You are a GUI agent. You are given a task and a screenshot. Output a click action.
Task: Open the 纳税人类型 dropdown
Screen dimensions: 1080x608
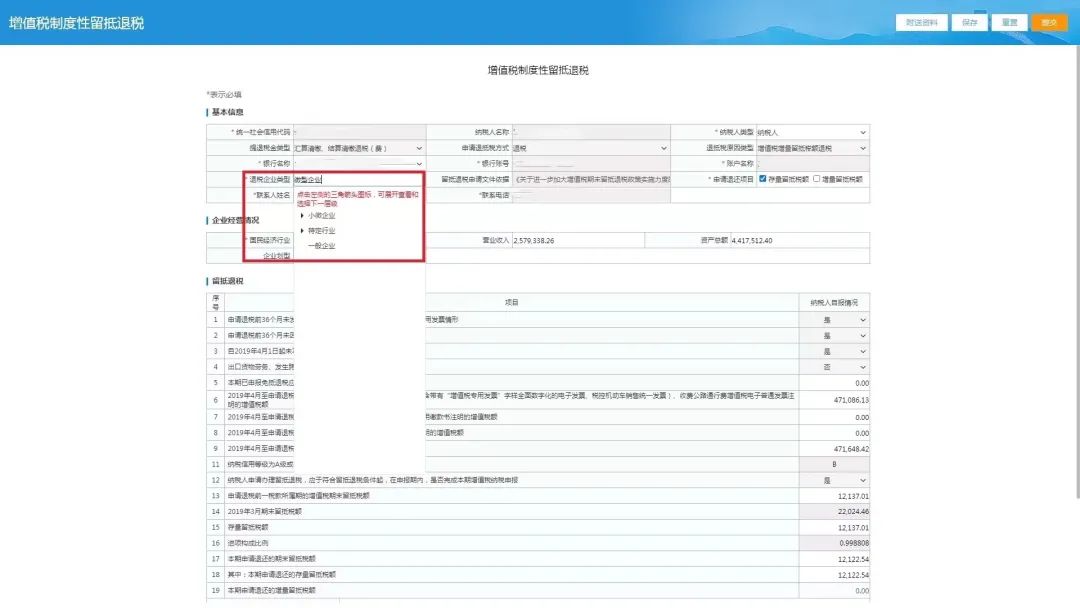point(812,132)
